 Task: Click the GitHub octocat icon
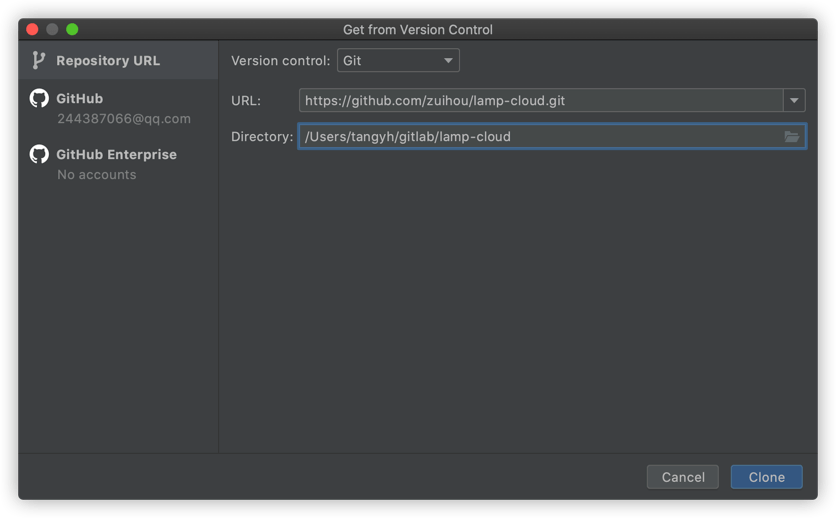39,98
